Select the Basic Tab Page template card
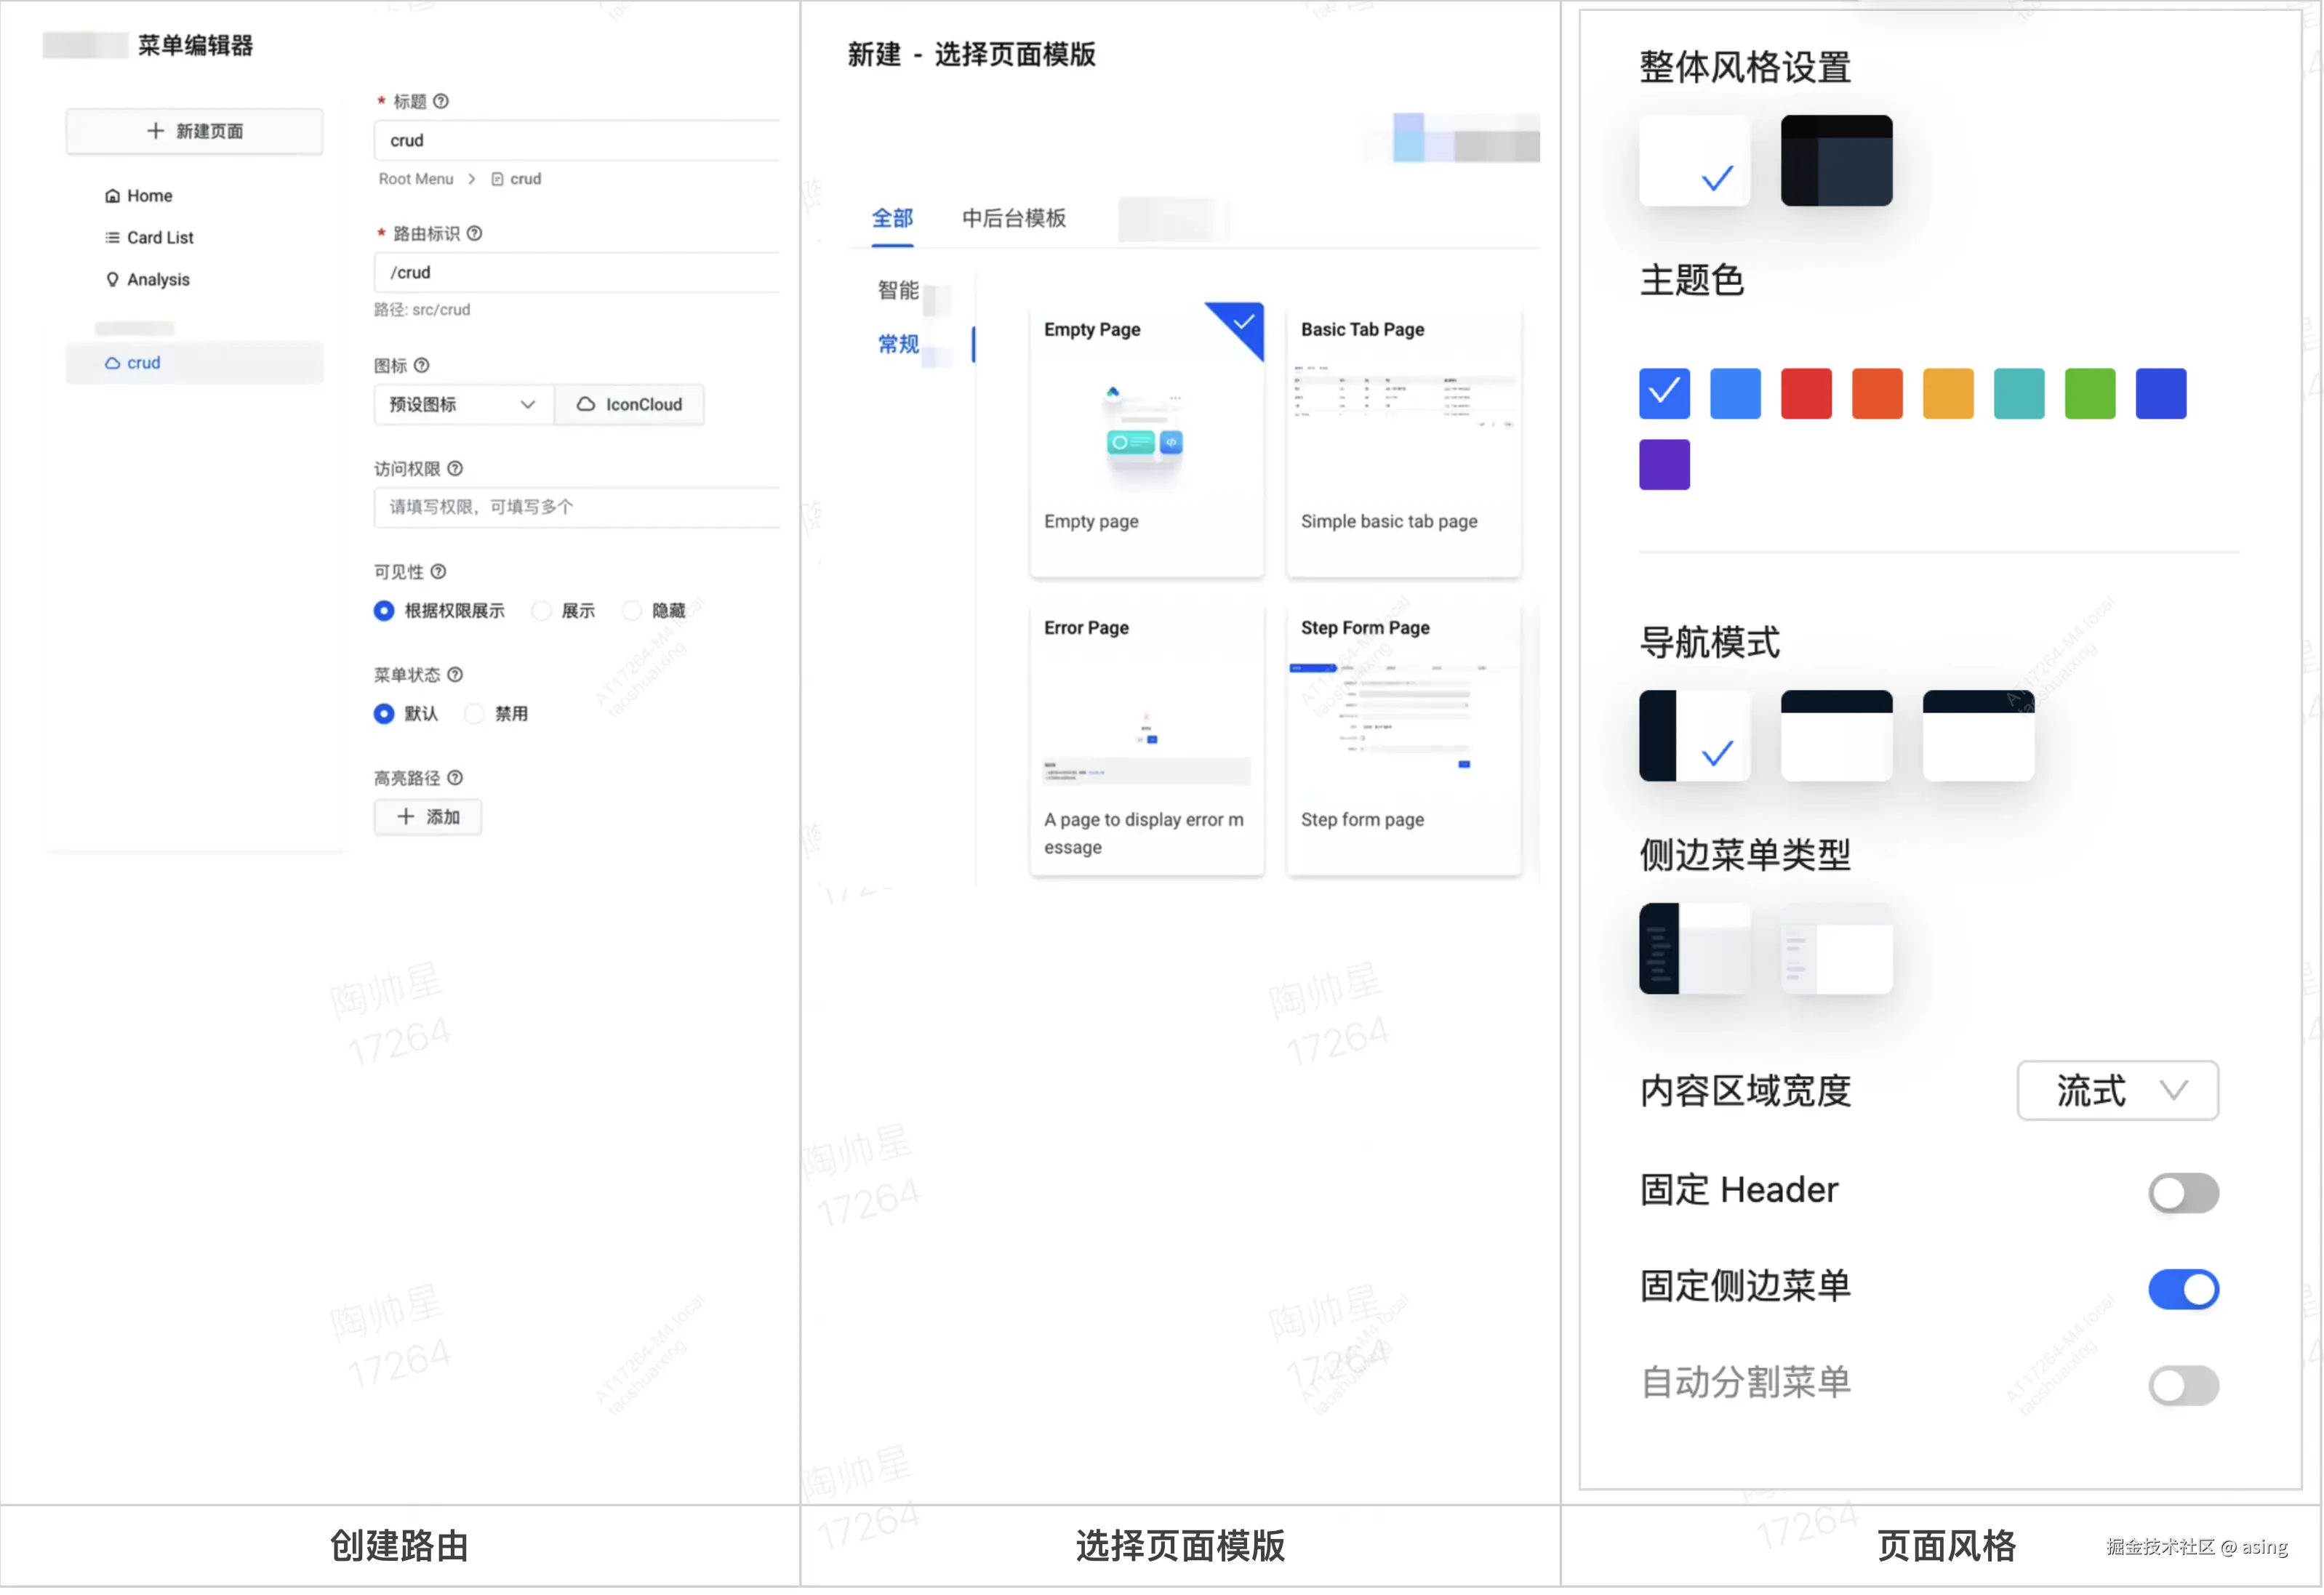This screenshot has height=1595, width=2324. tap(1403, 440)
